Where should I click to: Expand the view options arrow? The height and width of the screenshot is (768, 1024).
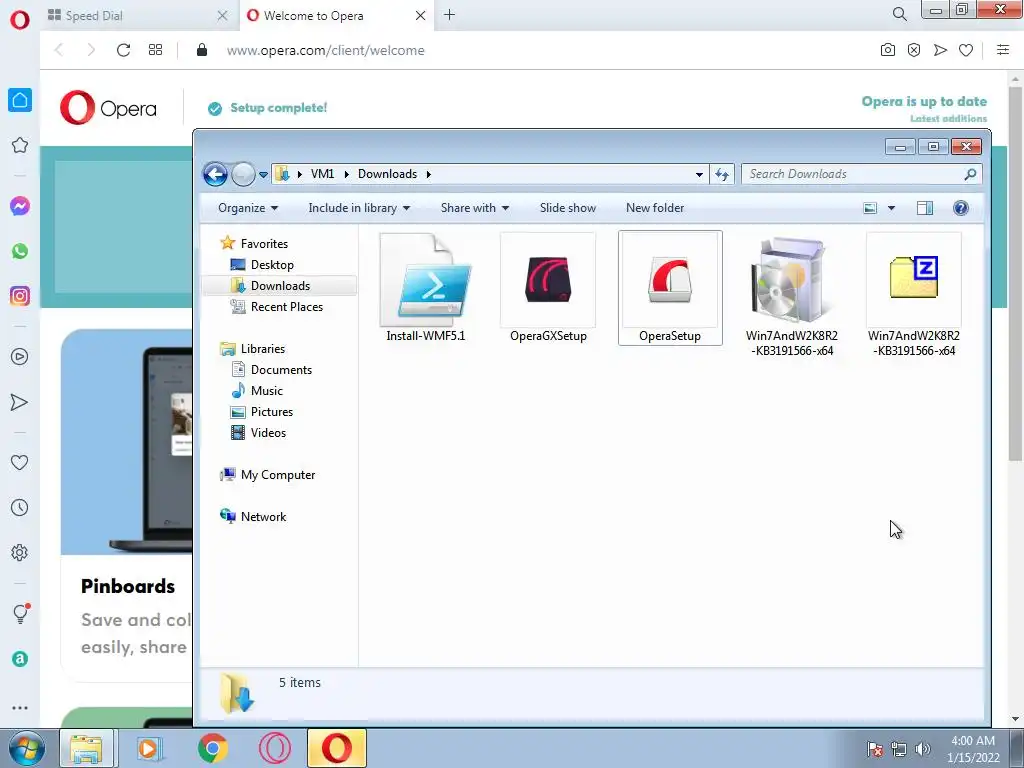(x=891, y=208)
